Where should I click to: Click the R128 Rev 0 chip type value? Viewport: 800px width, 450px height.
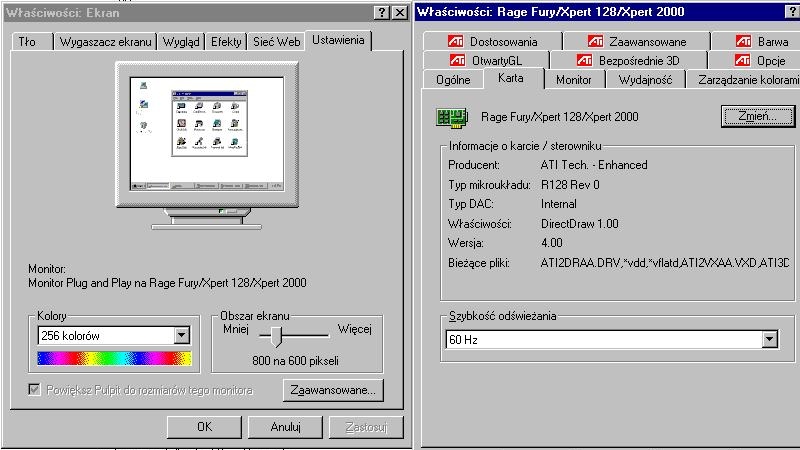[570, 185]
